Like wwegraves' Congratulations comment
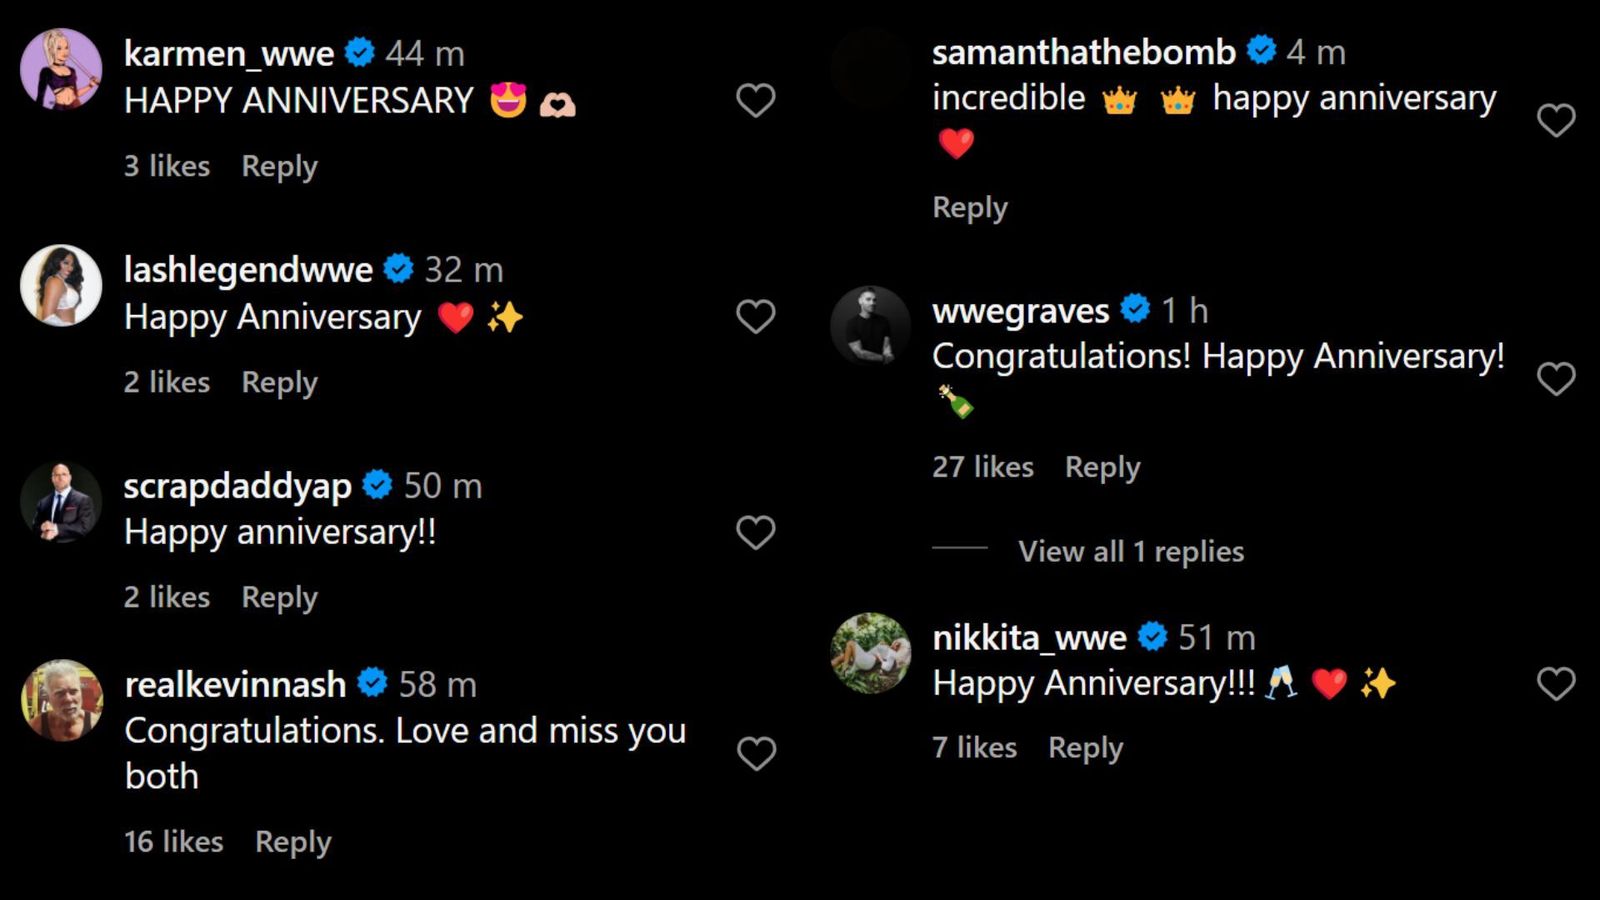This screenshot has height=900, width=1600. 1556,379
